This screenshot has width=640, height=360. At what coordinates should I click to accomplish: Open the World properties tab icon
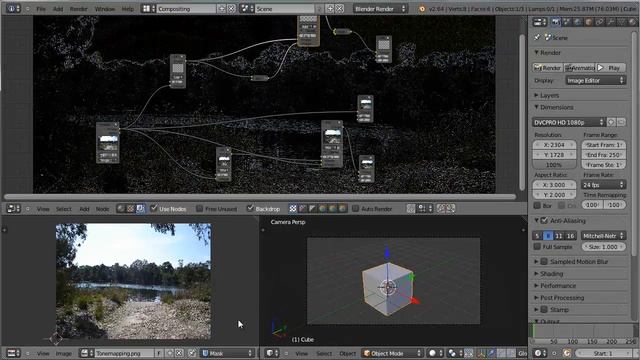(578, 22)
